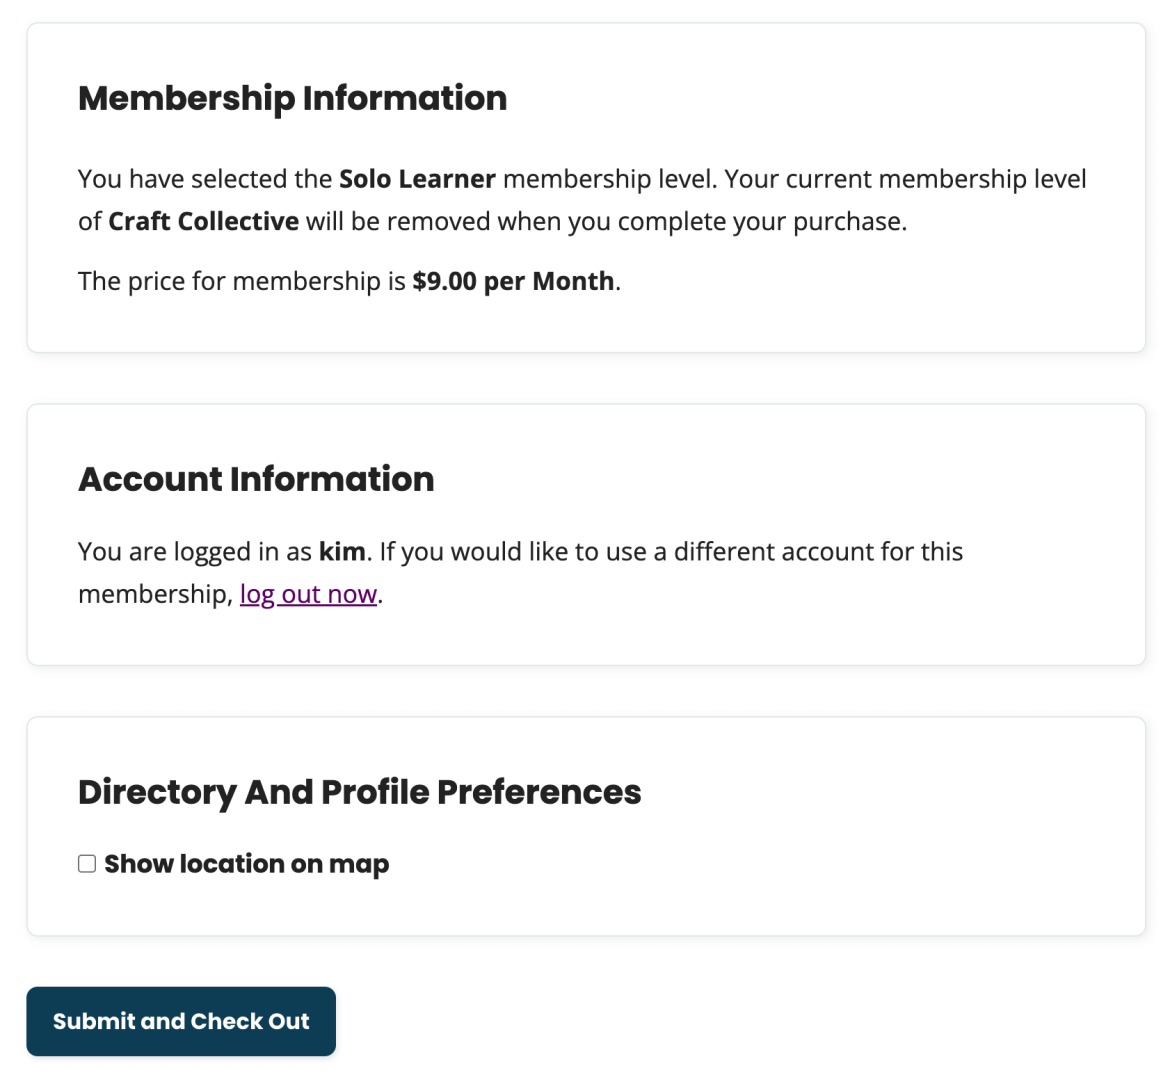Click inside the Account Information panel
Screen dimensions: 1170x1075
585,535
